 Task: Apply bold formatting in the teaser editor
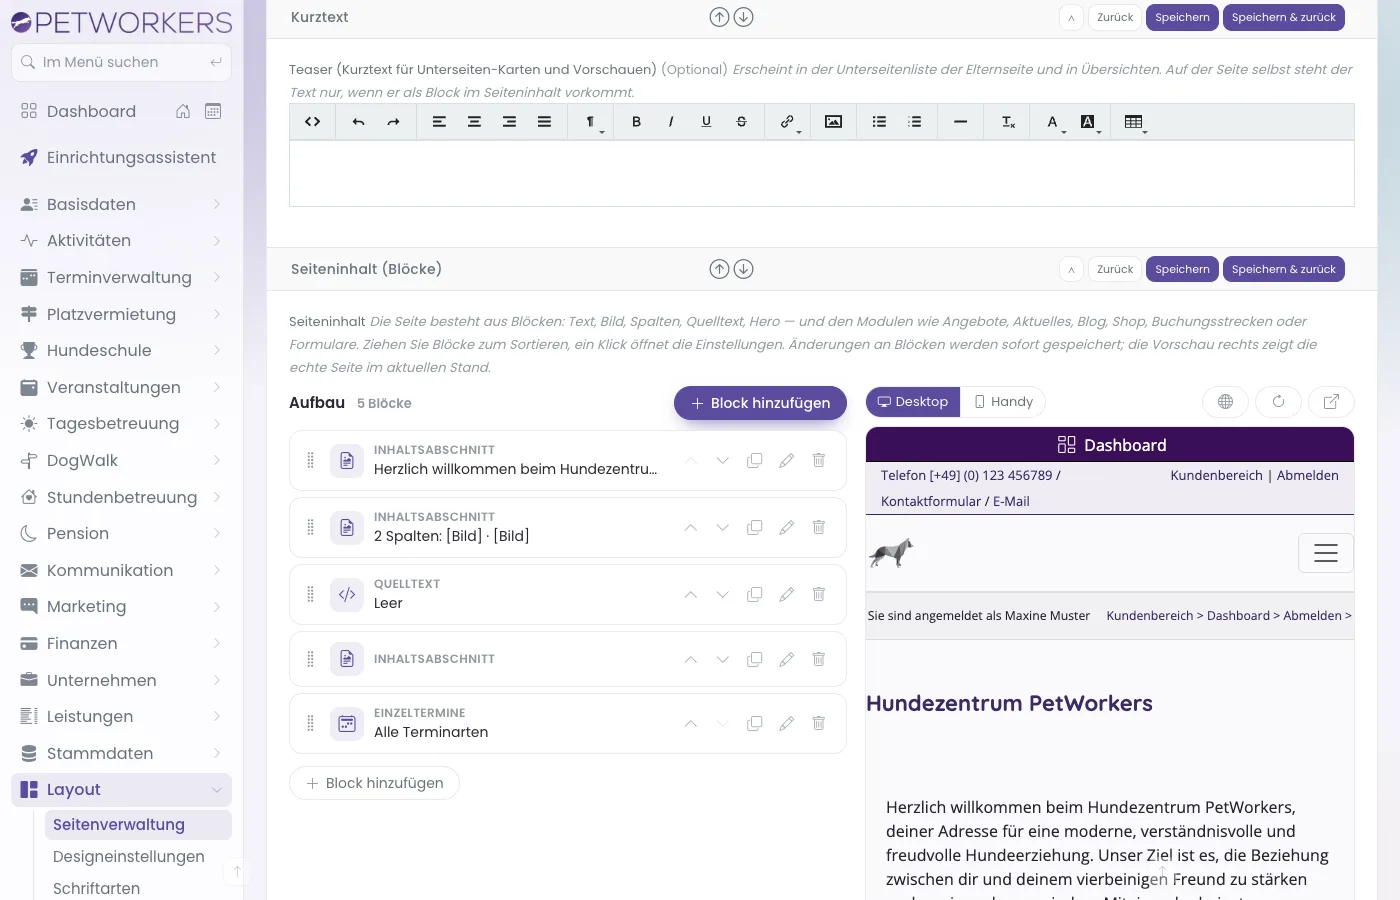[636, 122]
